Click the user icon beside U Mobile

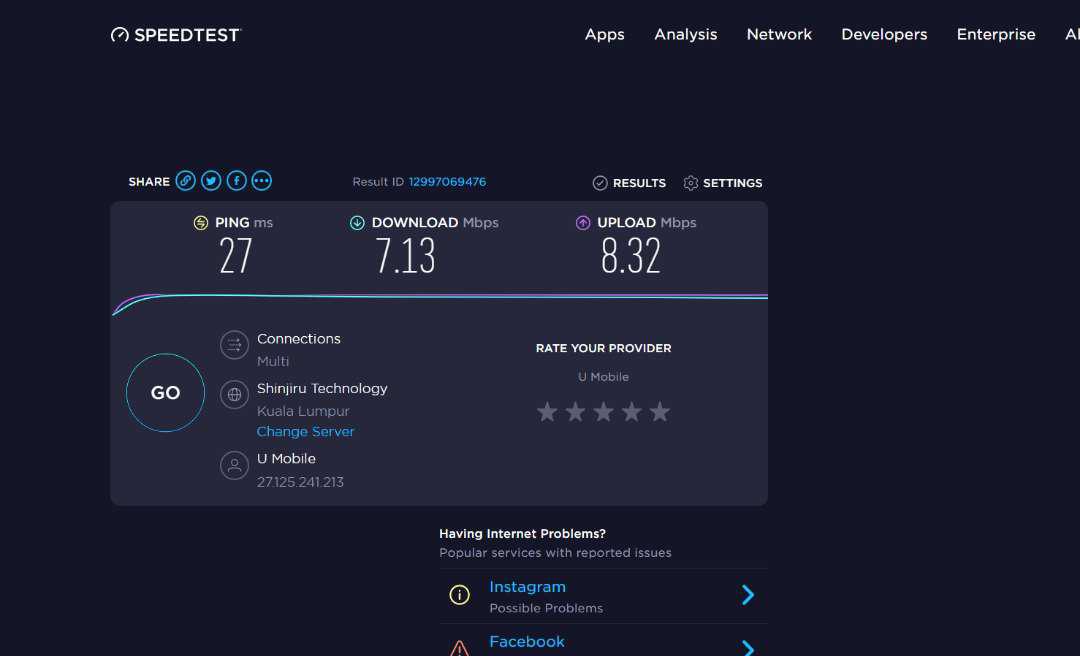click(x=234, y=465)
